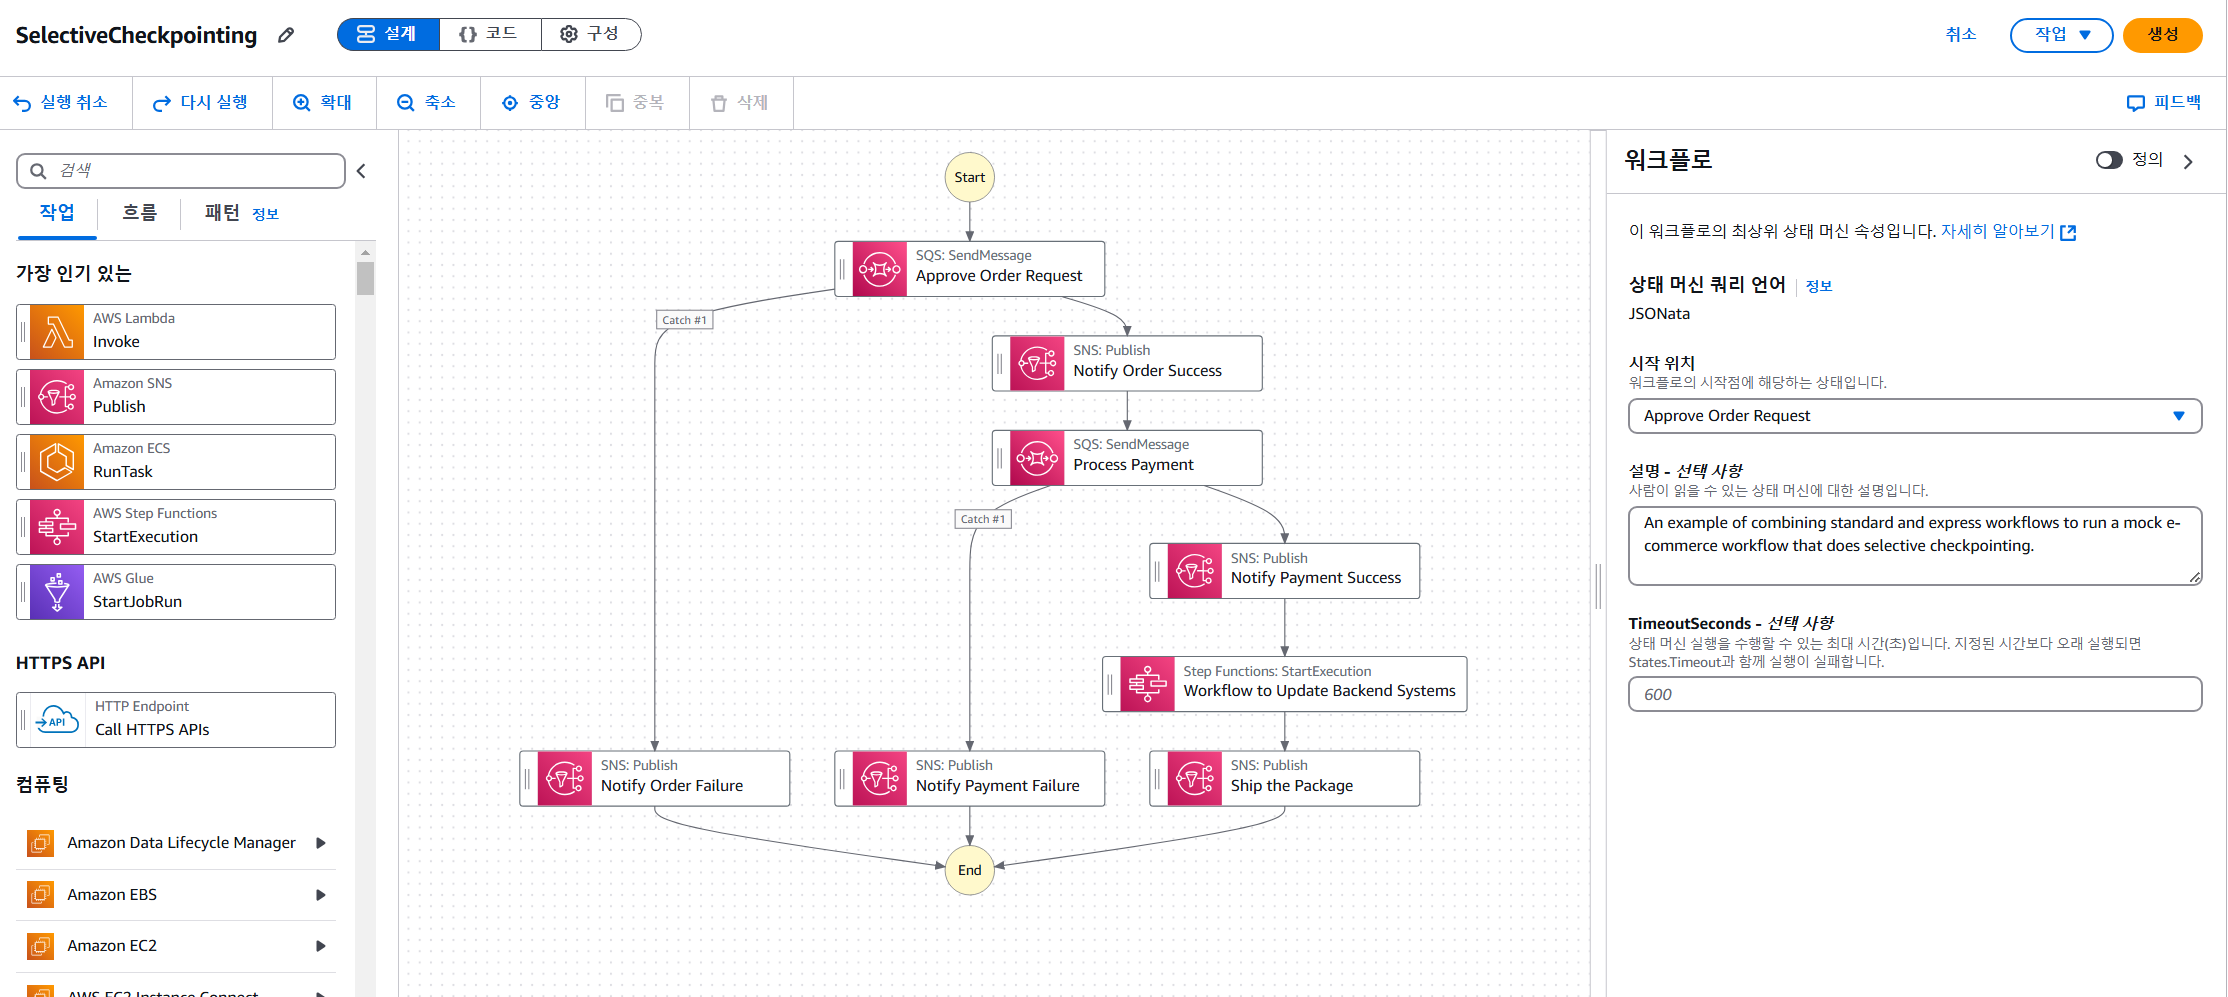Click the 피드백 feedback button
This screenshot has height=997, width=2228.
click(x=2163, y=103)
